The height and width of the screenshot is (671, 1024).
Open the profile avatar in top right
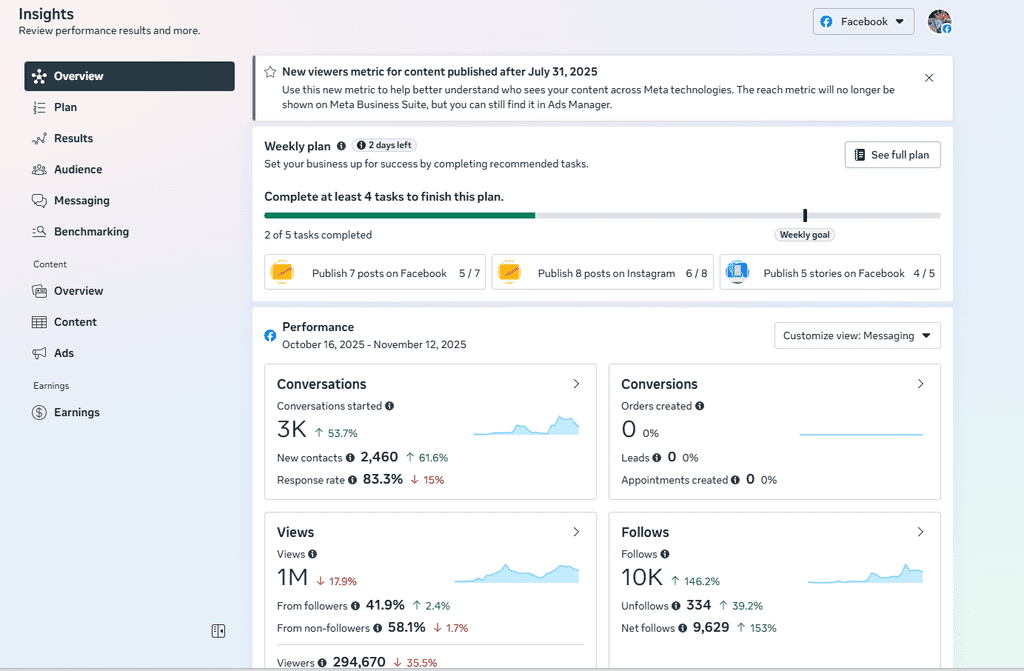939,22
